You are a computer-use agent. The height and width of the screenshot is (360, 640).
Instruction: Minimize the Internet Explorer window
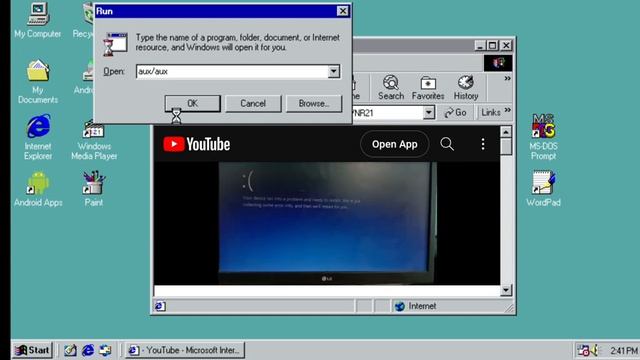(480, 45)
